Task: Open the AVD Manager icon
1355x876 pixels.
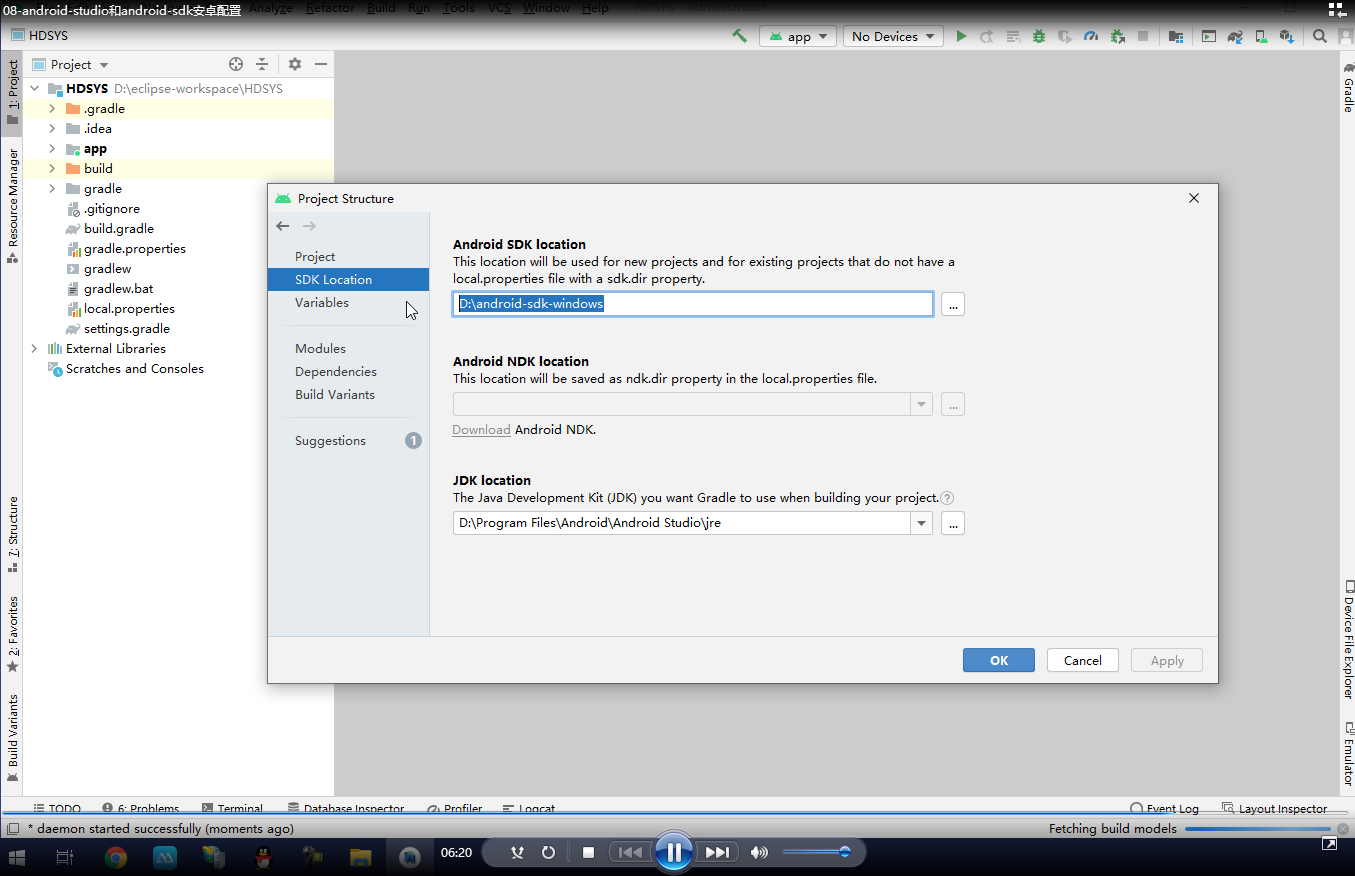Action: 1261,36
